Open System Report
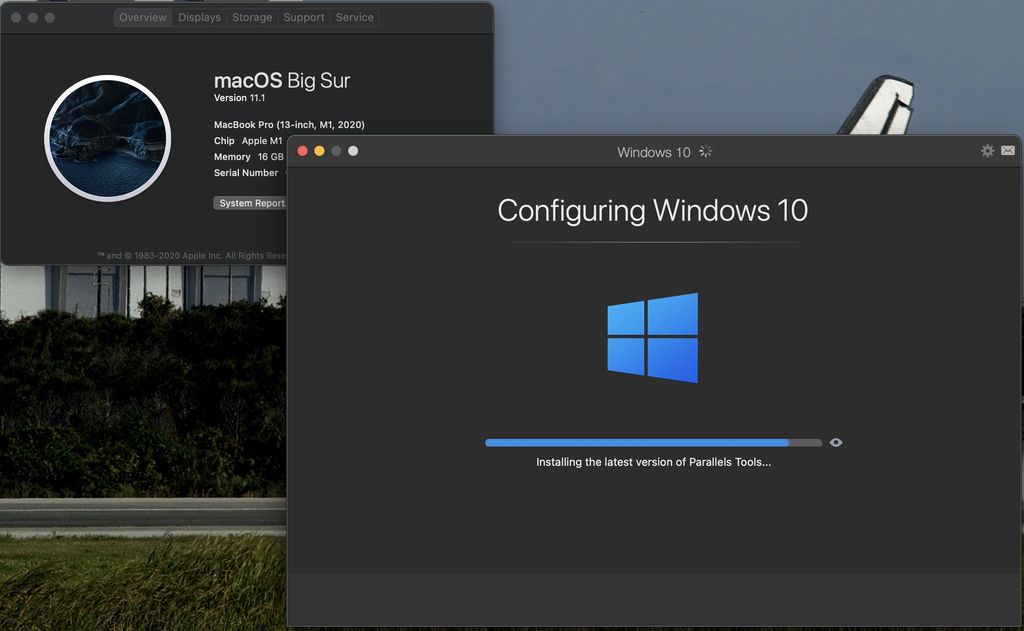The height and width of the screenshot is (631, 1024). (x=250, y=203)
